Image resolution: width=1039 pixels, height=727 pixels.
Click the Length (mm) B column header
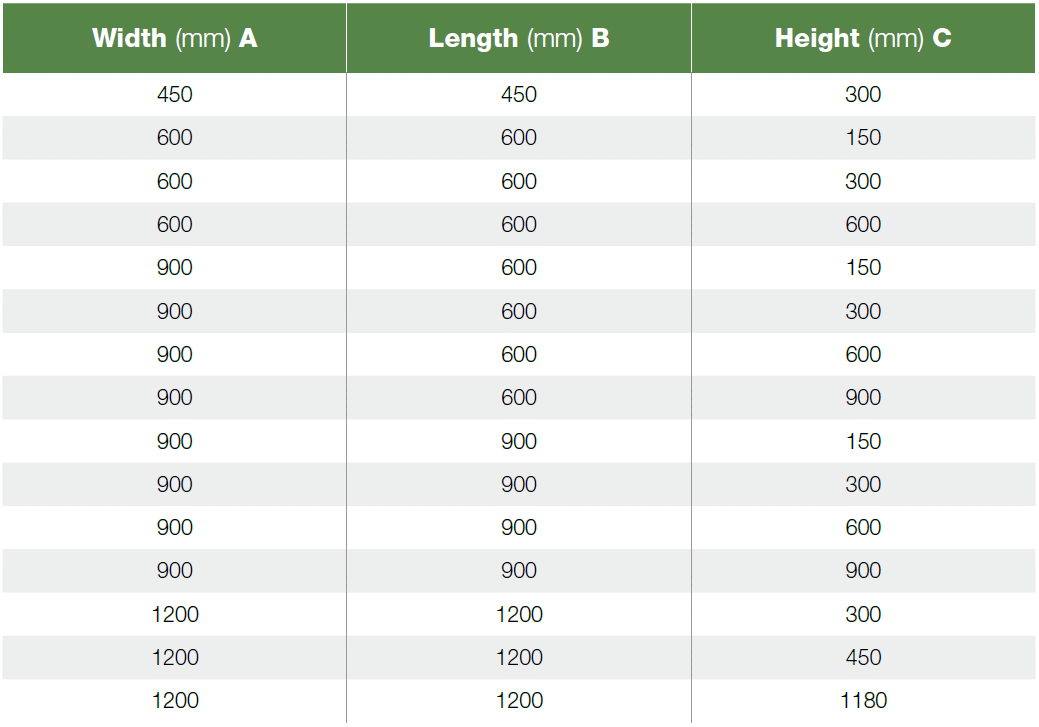[519, 39]
